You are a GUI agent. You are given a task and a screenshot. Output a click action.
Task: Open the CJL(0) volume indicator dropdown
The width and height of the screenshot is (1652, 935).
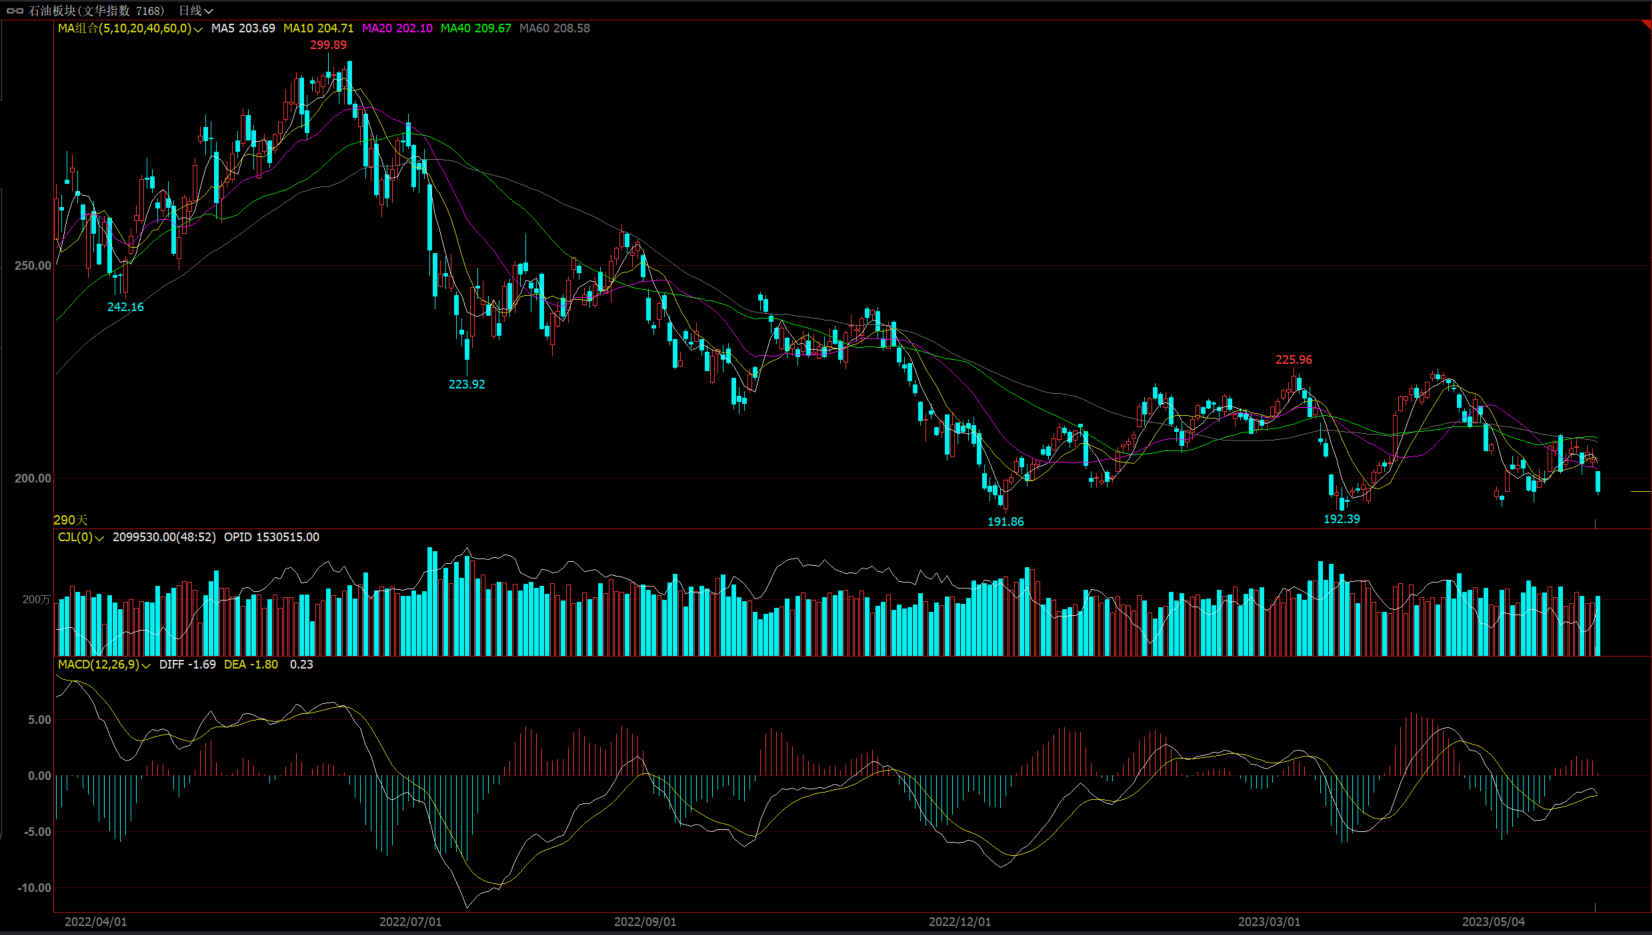point(81,537)
